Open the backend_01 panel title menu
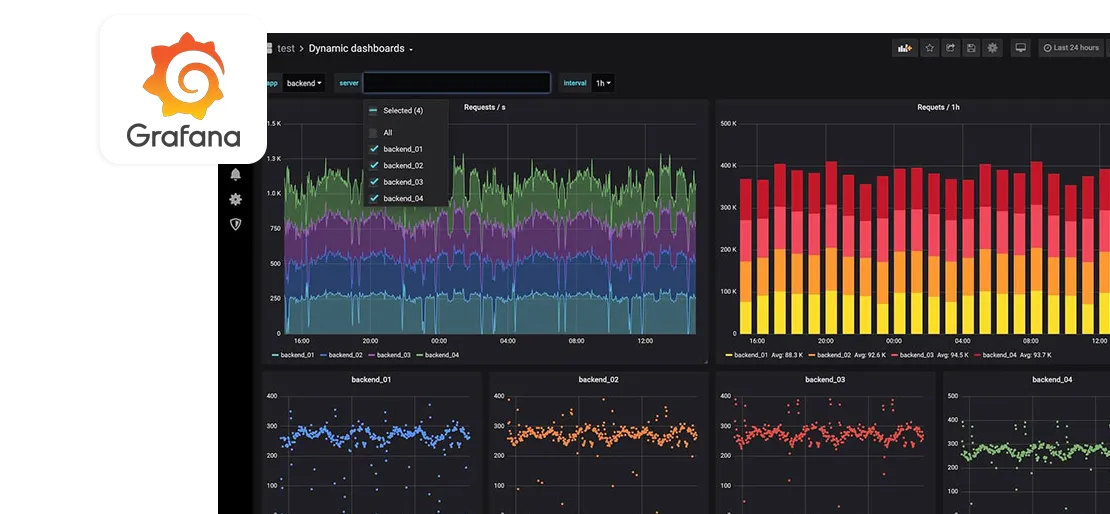This screenshot has width=1110, height=514. (372, 379)
